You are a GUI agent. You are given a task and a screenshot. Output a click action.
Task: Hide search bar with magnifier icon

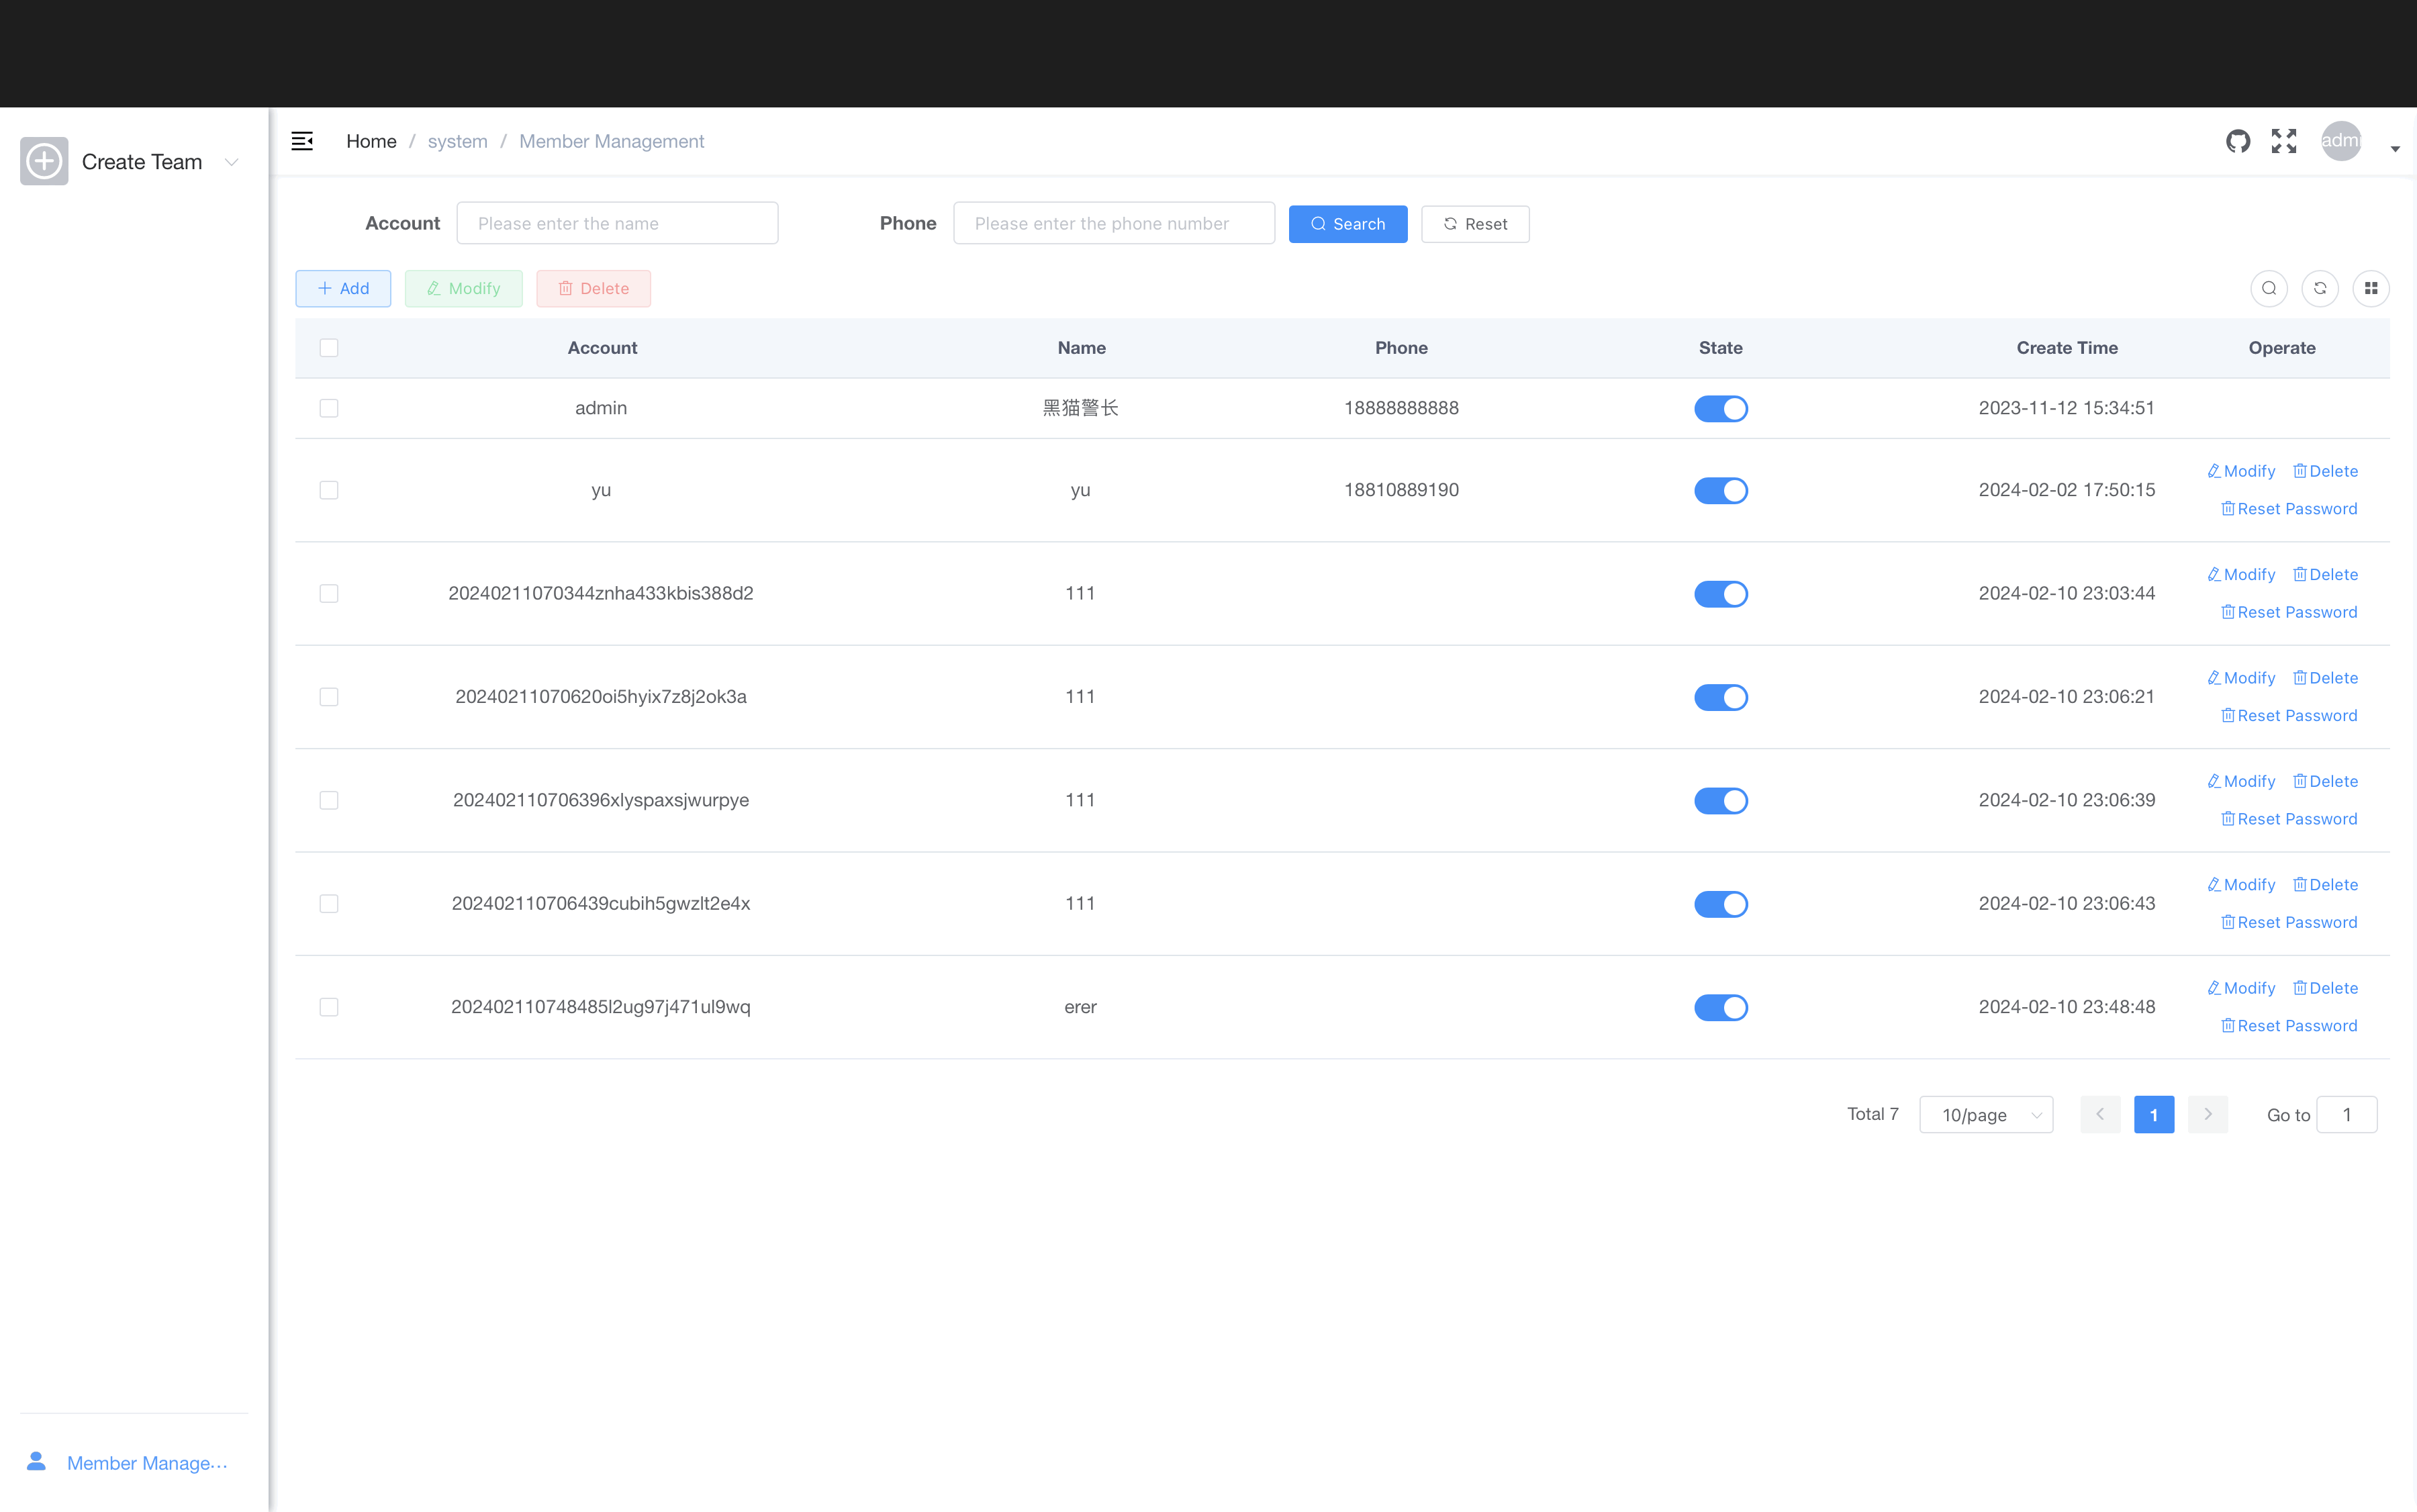pos(2269,288)
